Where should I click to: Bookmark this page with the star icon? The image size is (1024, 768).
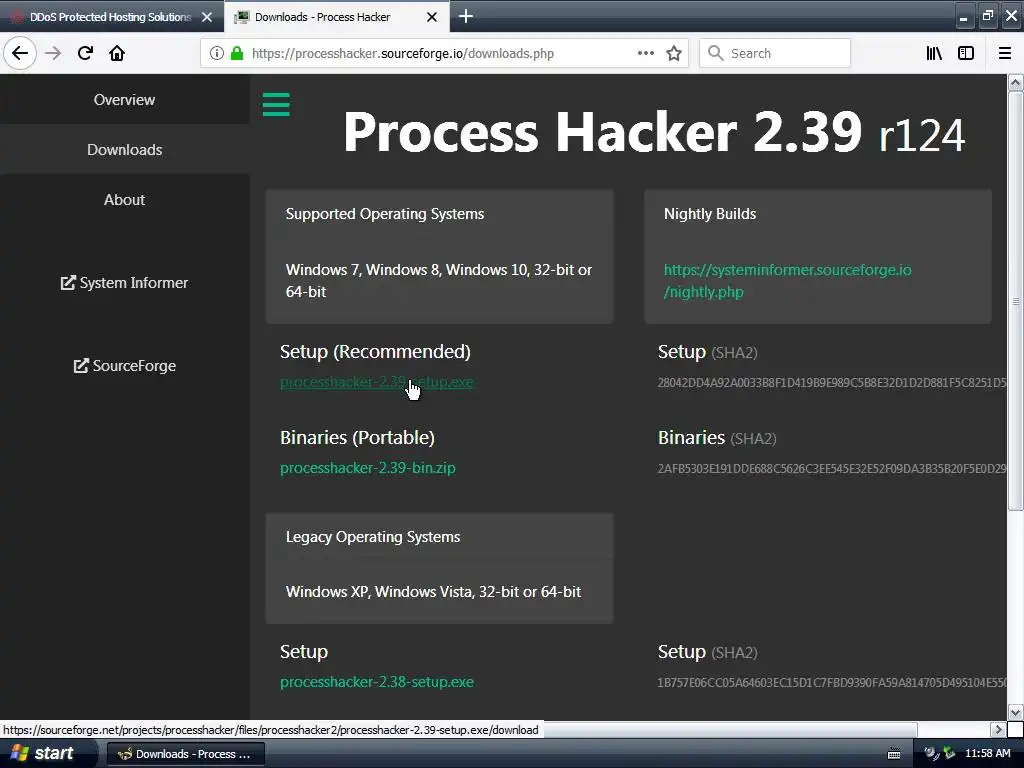tap(674, 53)
